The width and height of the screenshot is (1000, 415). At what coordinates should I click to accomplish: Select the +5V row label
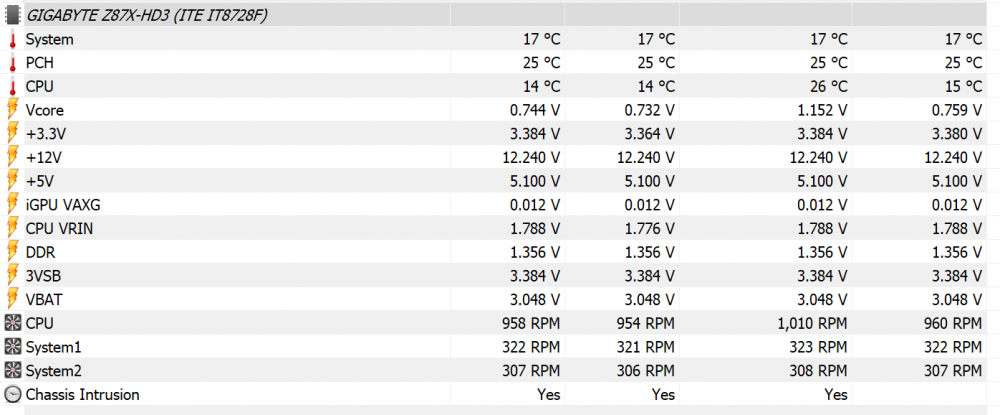(40, 181)
